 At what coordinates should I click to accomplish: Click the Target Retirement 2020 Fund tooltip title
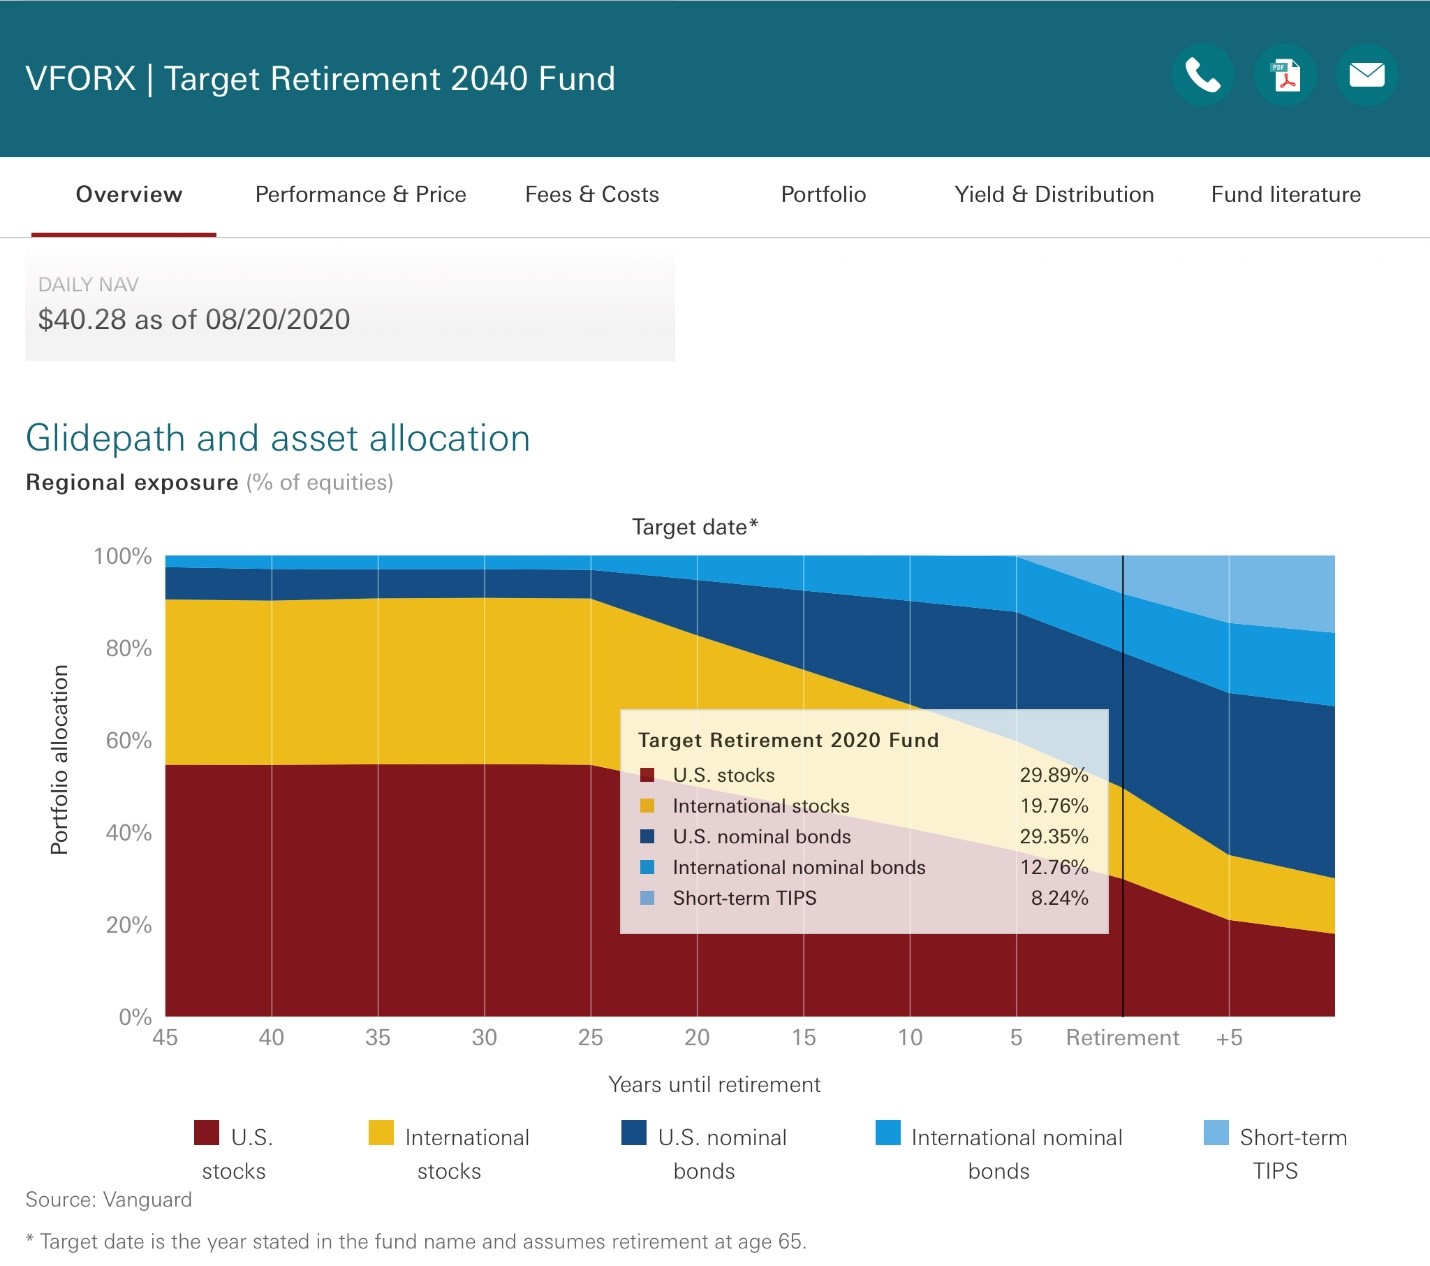click(788, 740)
